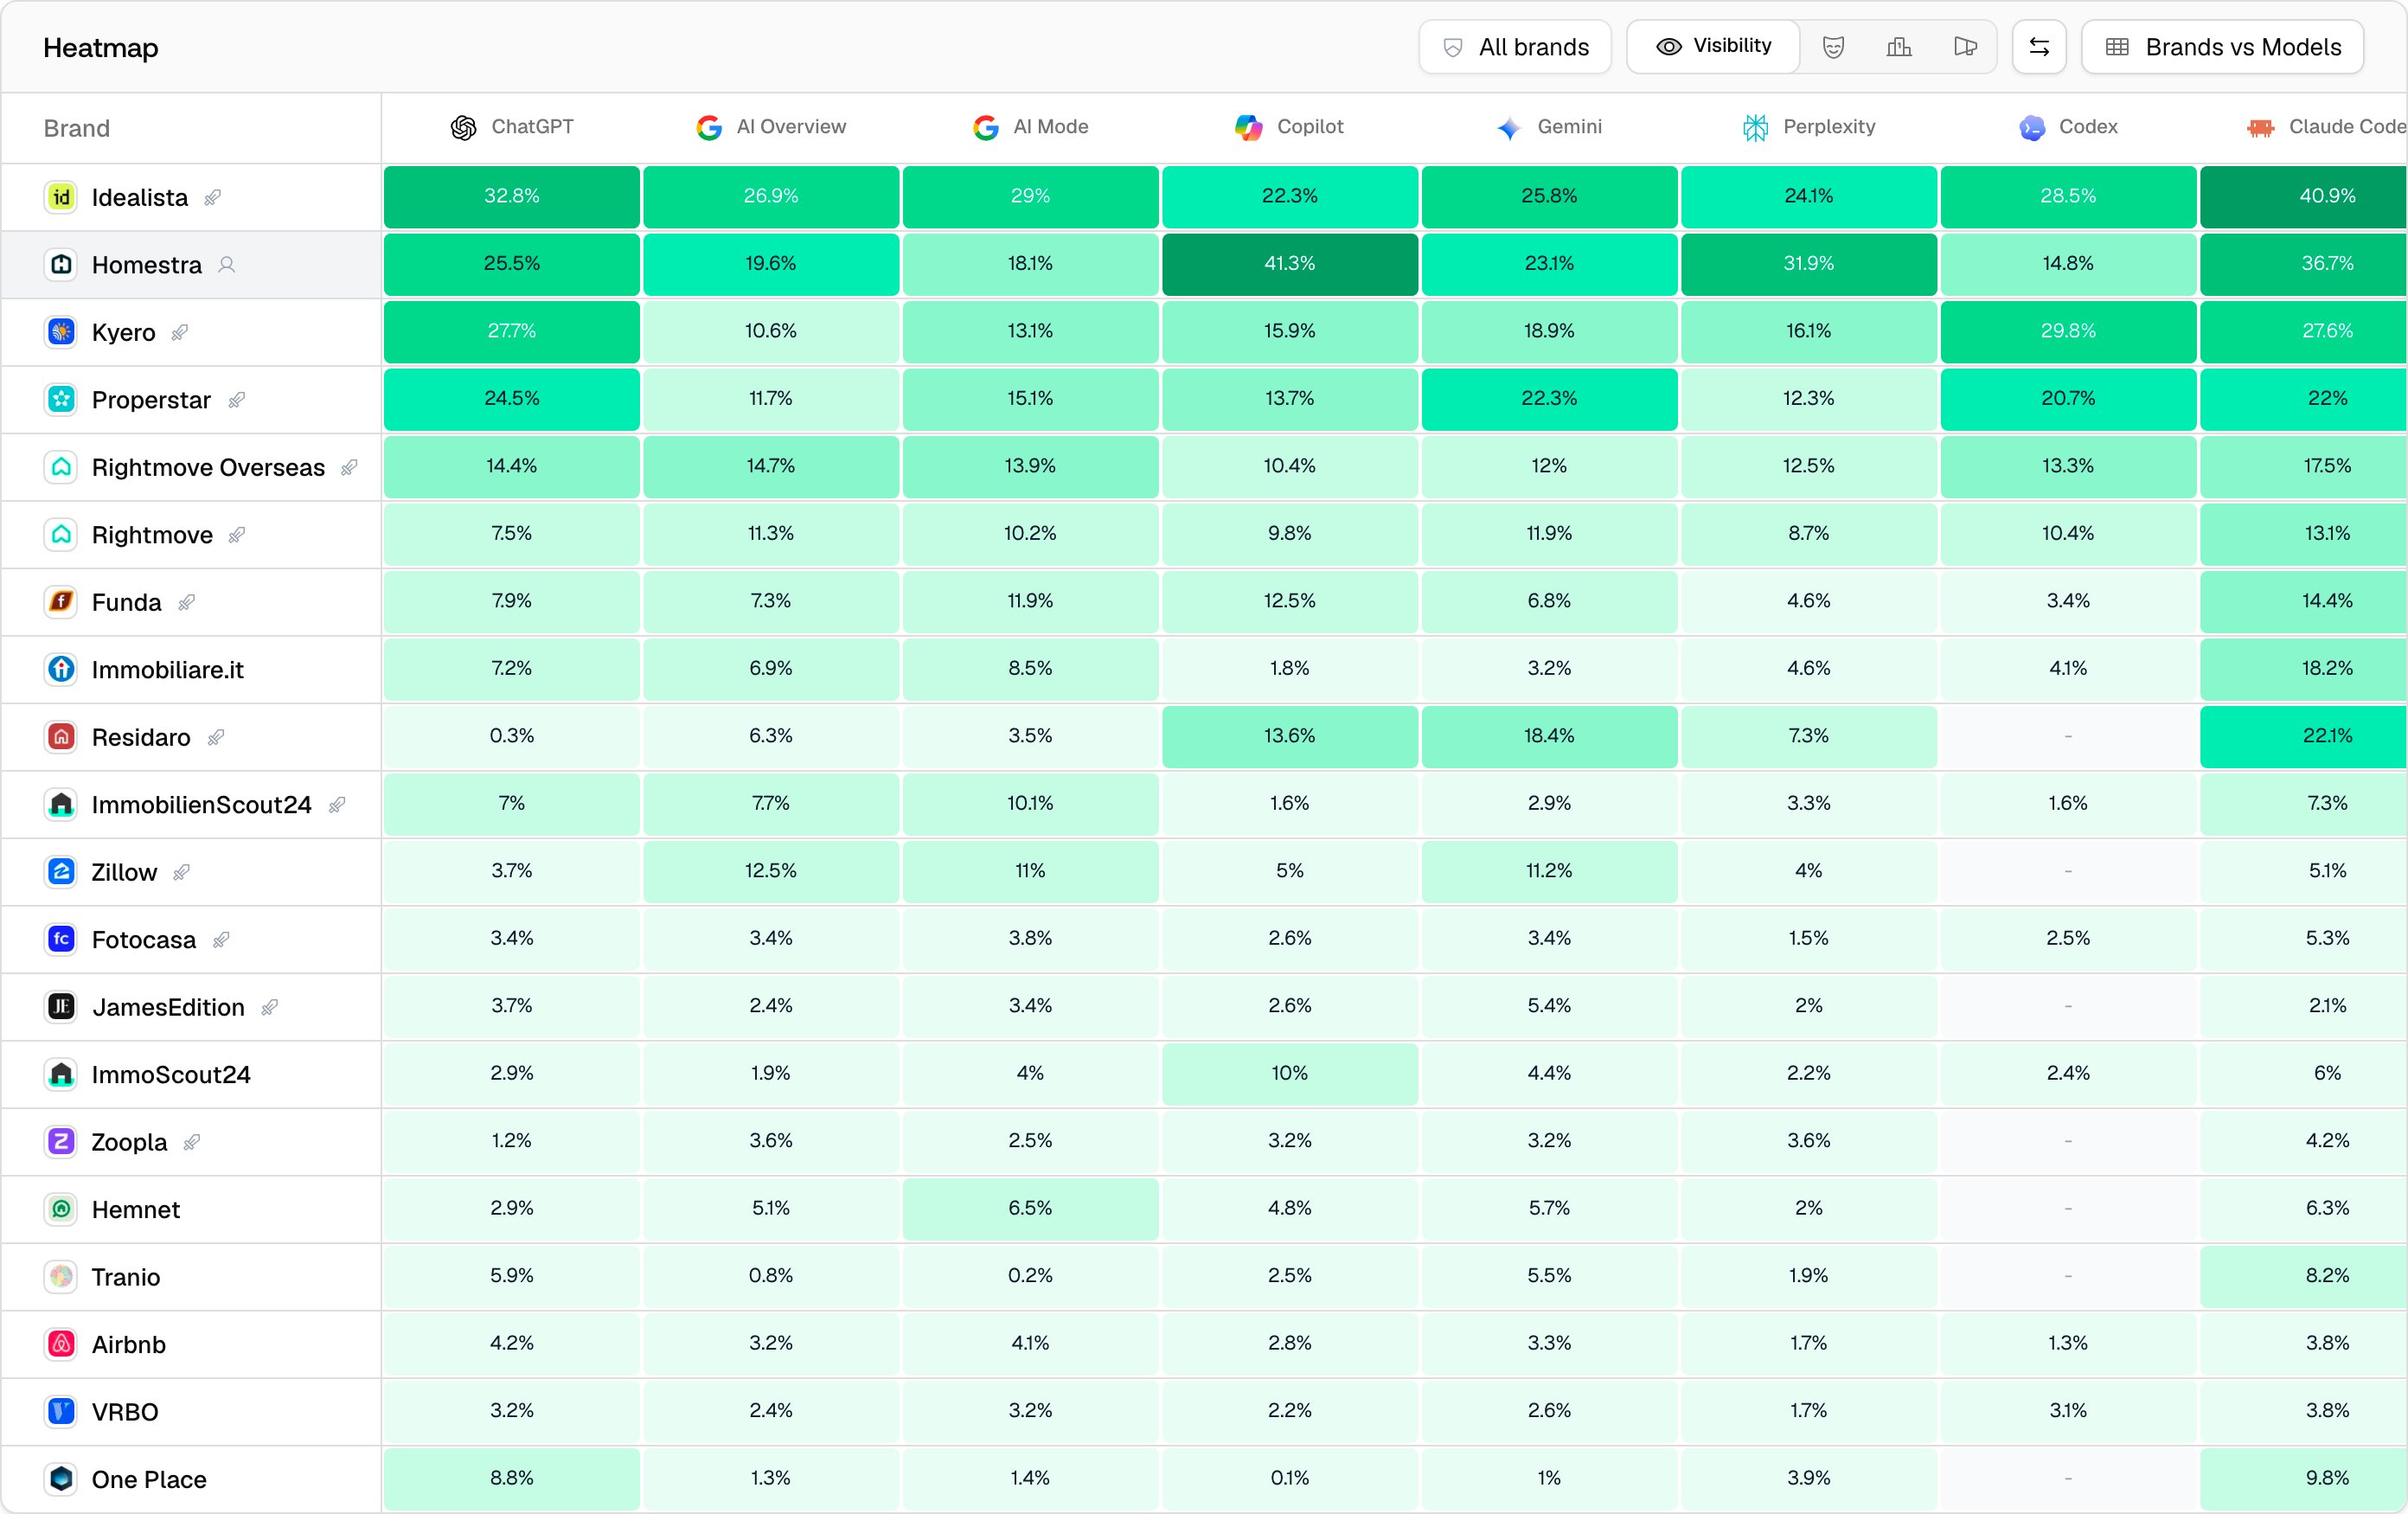The image size is (2408, 1514).
Task: Click link icon beside Rightmove Overseas
Action: 349,468
